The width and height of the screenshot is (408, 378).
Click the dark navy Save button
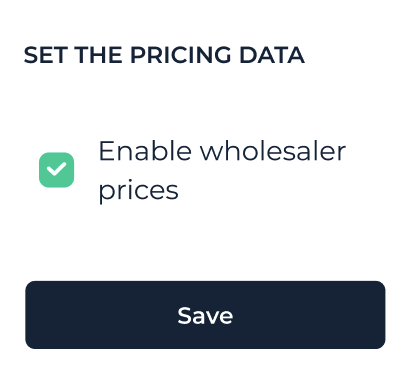205,315
